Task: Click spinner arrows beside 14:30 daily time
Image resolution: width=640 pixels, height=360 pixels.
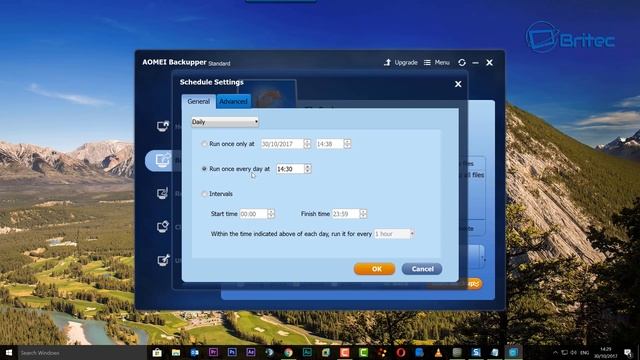Action: click(x=308, y=169)
